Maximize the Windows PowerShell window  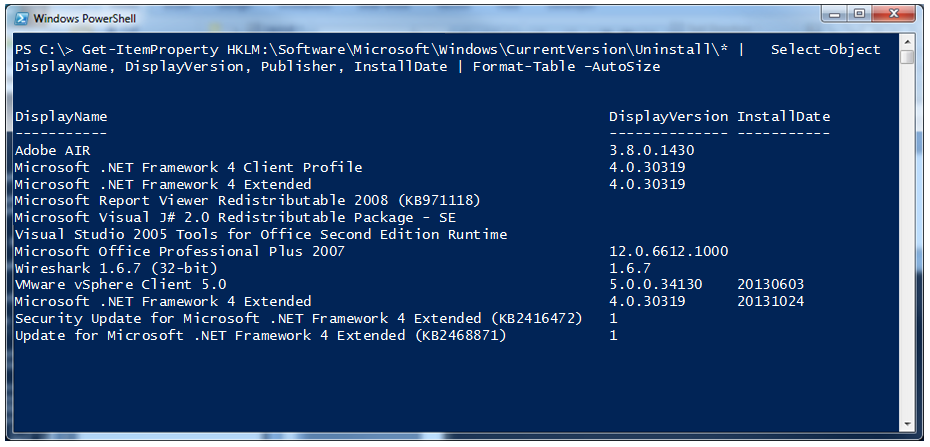click(860, 14)
